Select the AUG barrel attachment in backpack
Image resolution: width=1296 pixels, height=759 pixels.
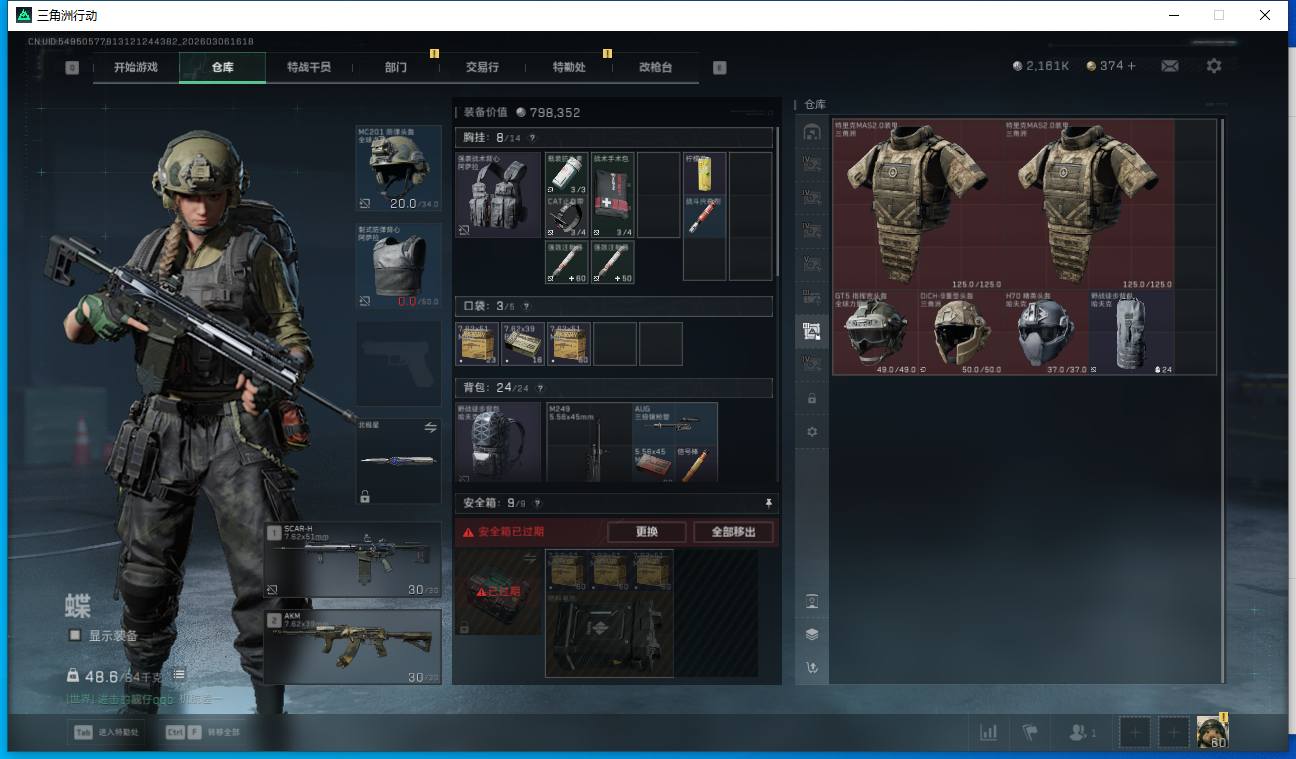click(675, 423)
